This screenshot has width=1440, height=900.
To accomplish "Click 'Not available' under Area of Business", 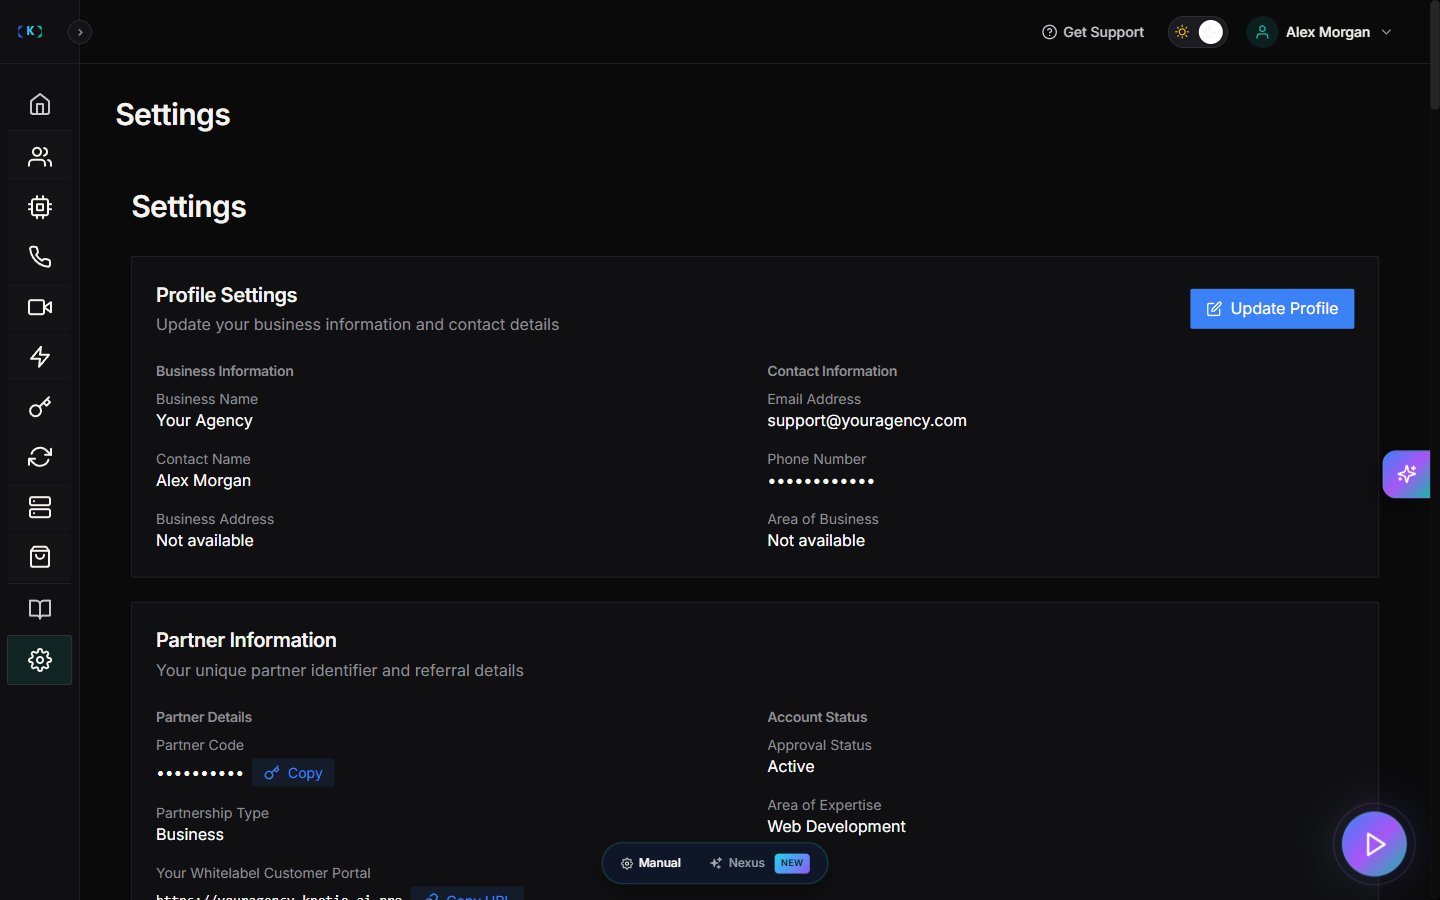I will point(816,541).
